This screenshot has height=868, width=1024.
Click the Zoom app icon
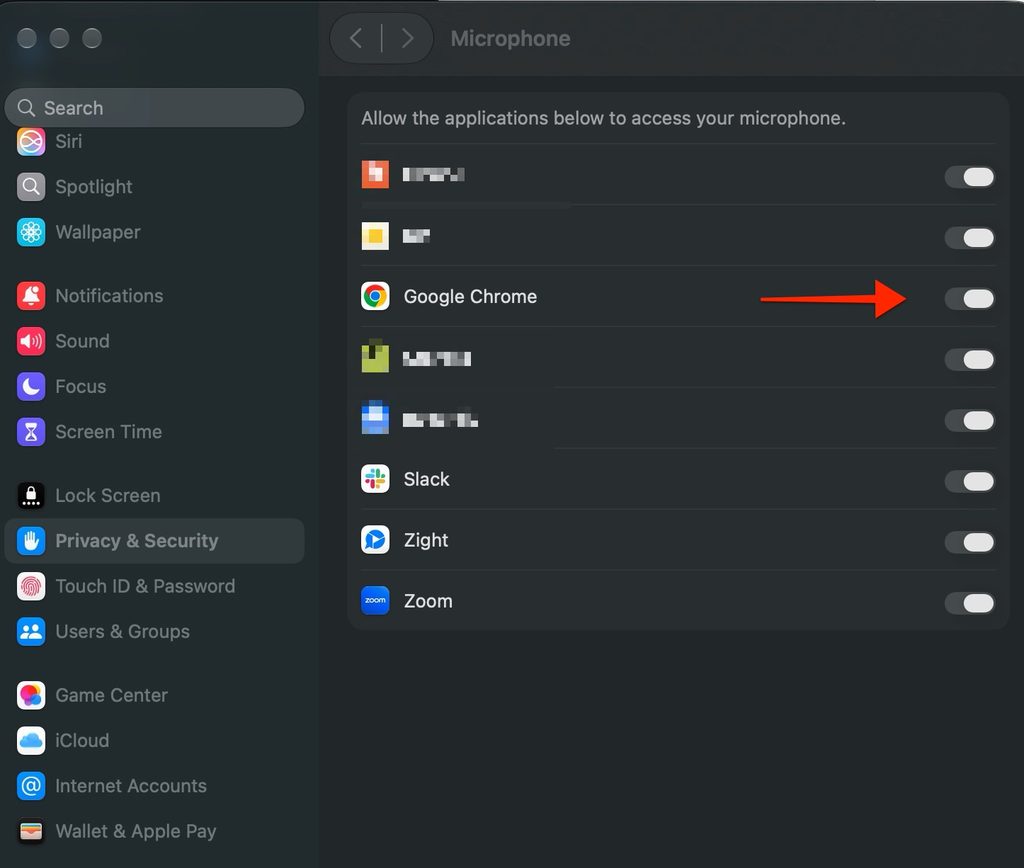pyautogui.click(x=375, y=601)
